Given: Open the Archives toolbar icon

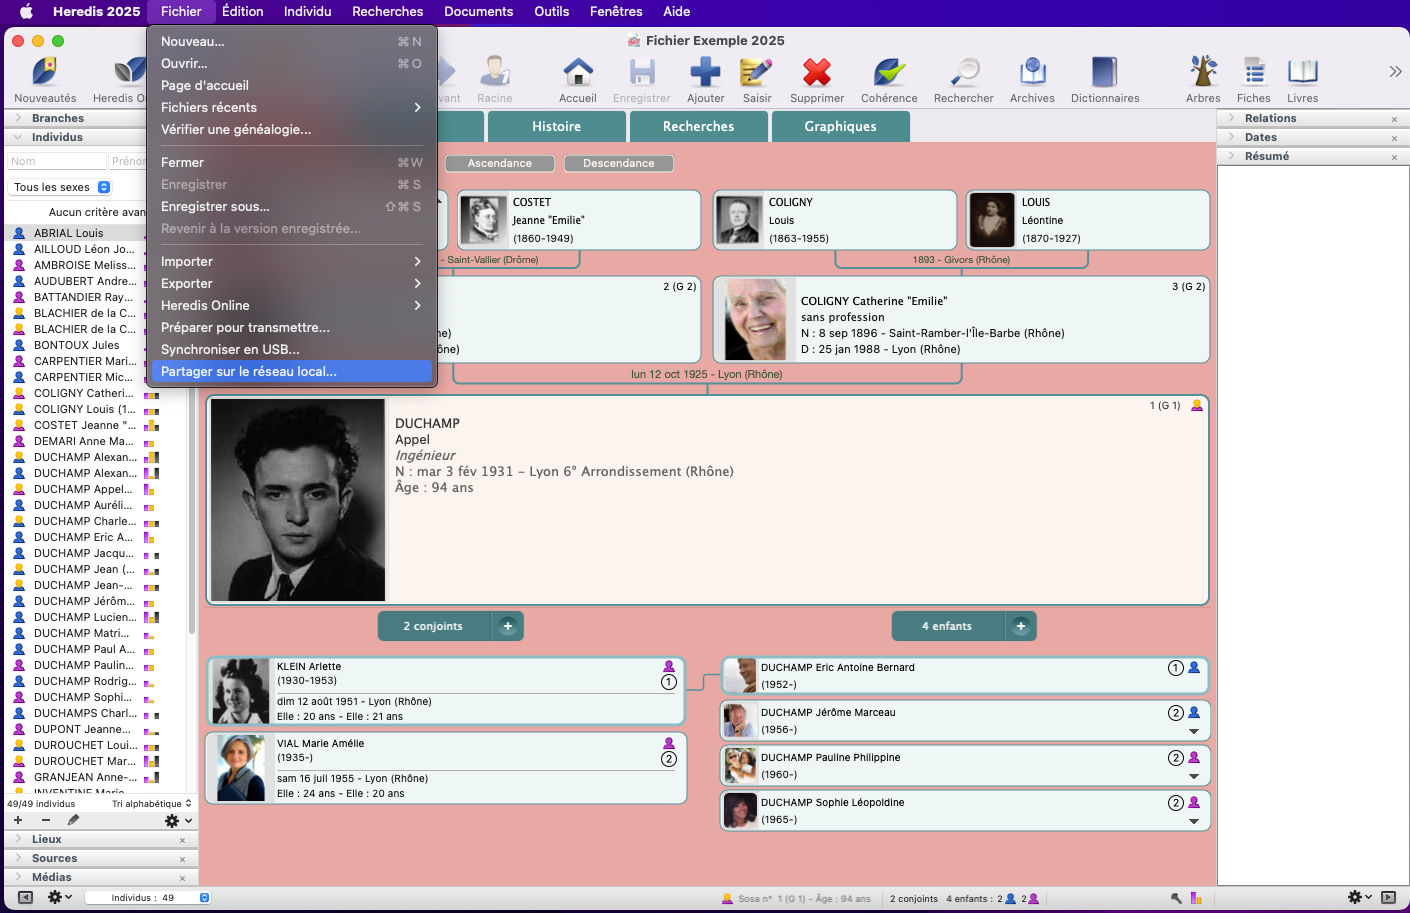Looking at the screenshot, I should pos(1032,73).
